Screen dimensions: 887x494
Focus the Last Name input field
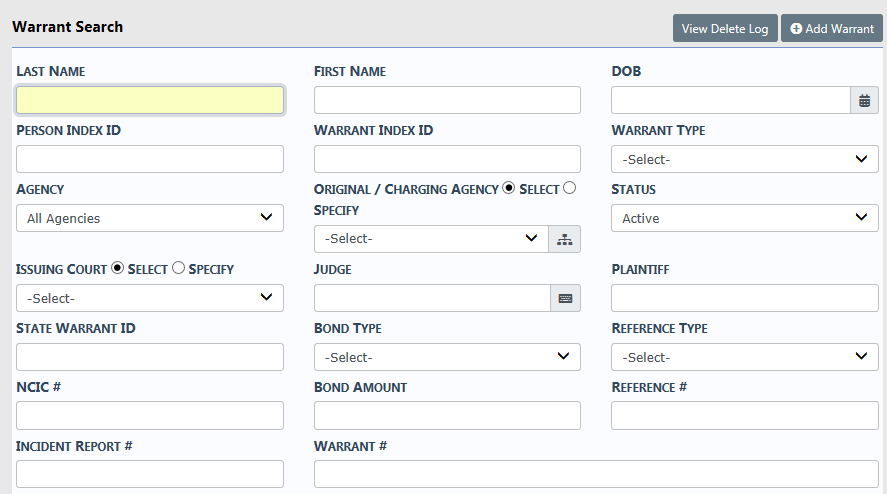(x=150, y=100)
